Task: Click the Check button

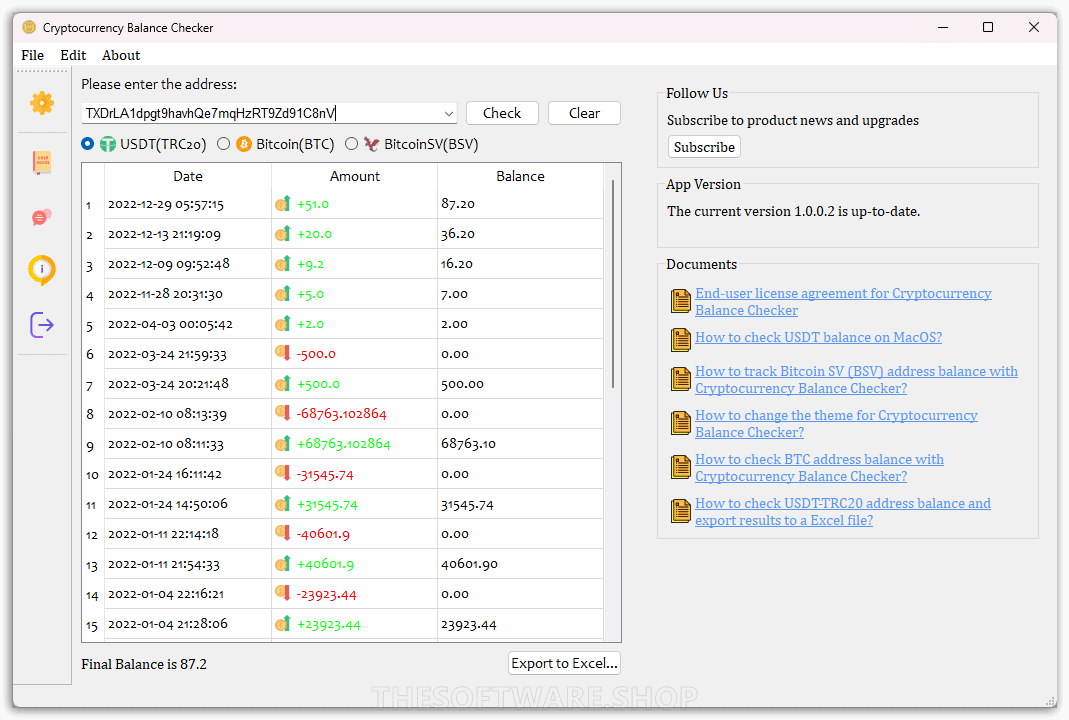Action: pos(502,113)
